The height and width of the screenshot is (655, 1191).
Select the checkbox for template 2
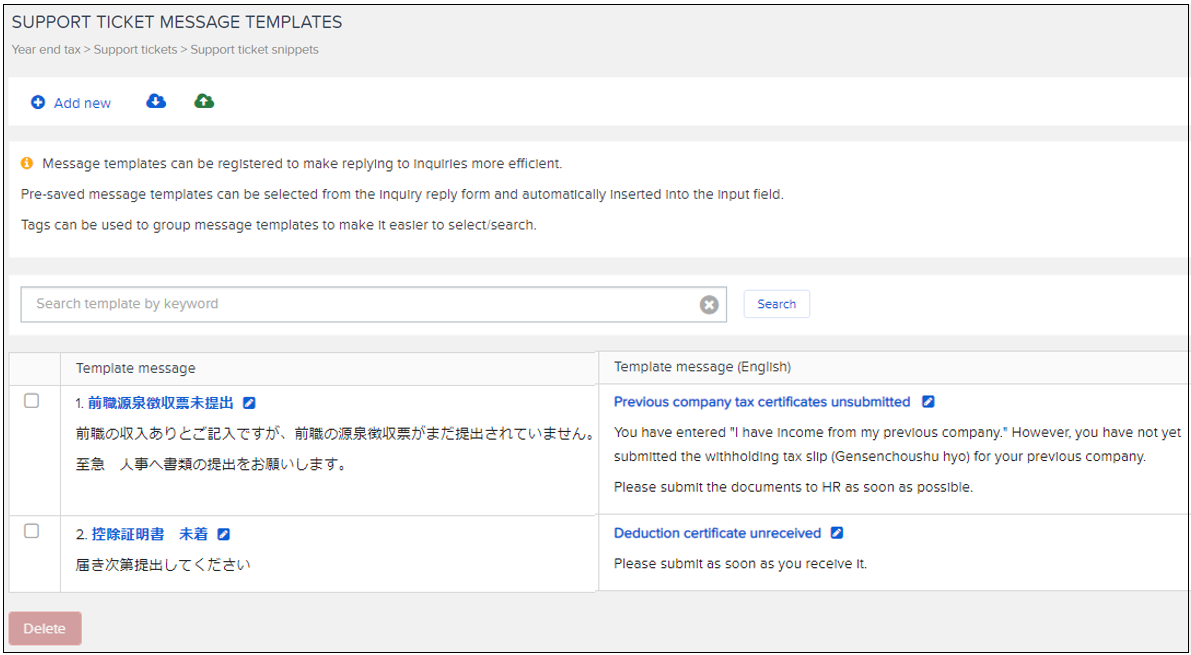(x=32, y=531)
